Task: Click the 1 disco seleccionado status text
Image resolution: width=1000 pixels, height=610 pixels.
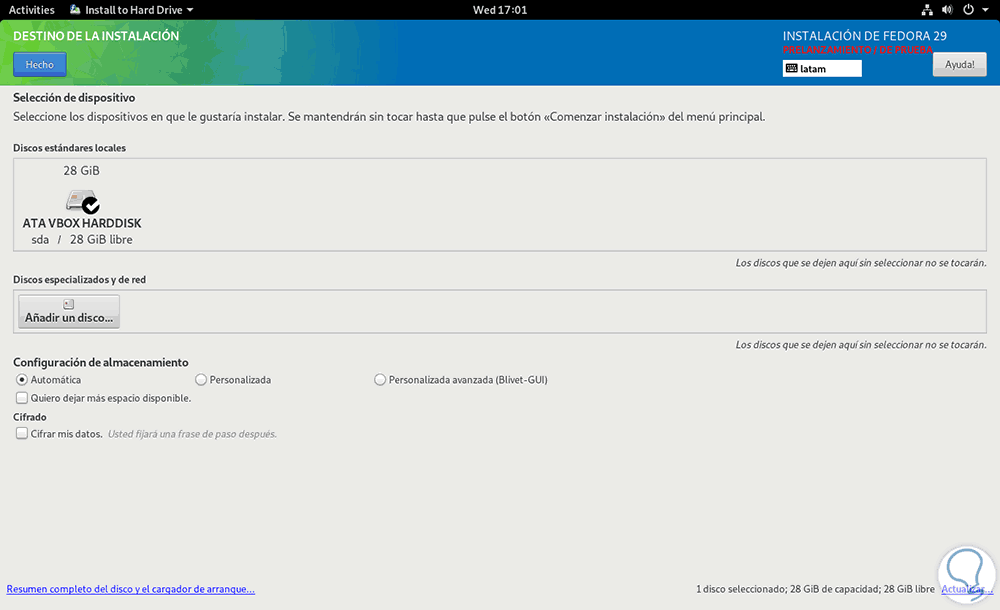Action: coord(815,589)
